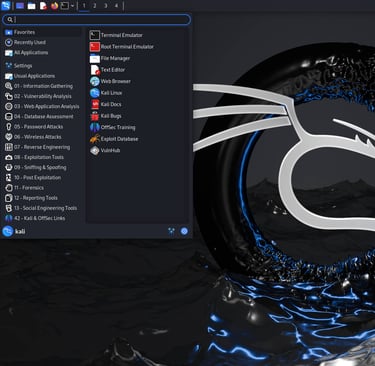The height and width of the screenshot is (366, 375).
Task: Open 07 - Reverse Engineering category
Action: 43,147
